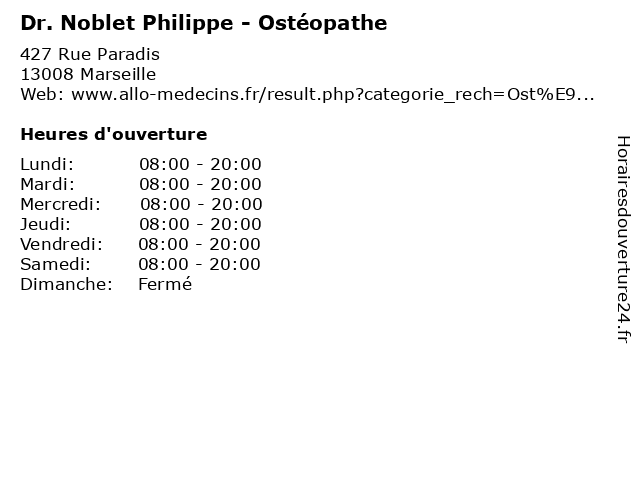Click Samedi's 08:00 - 20:00 hours

(199, 264)
